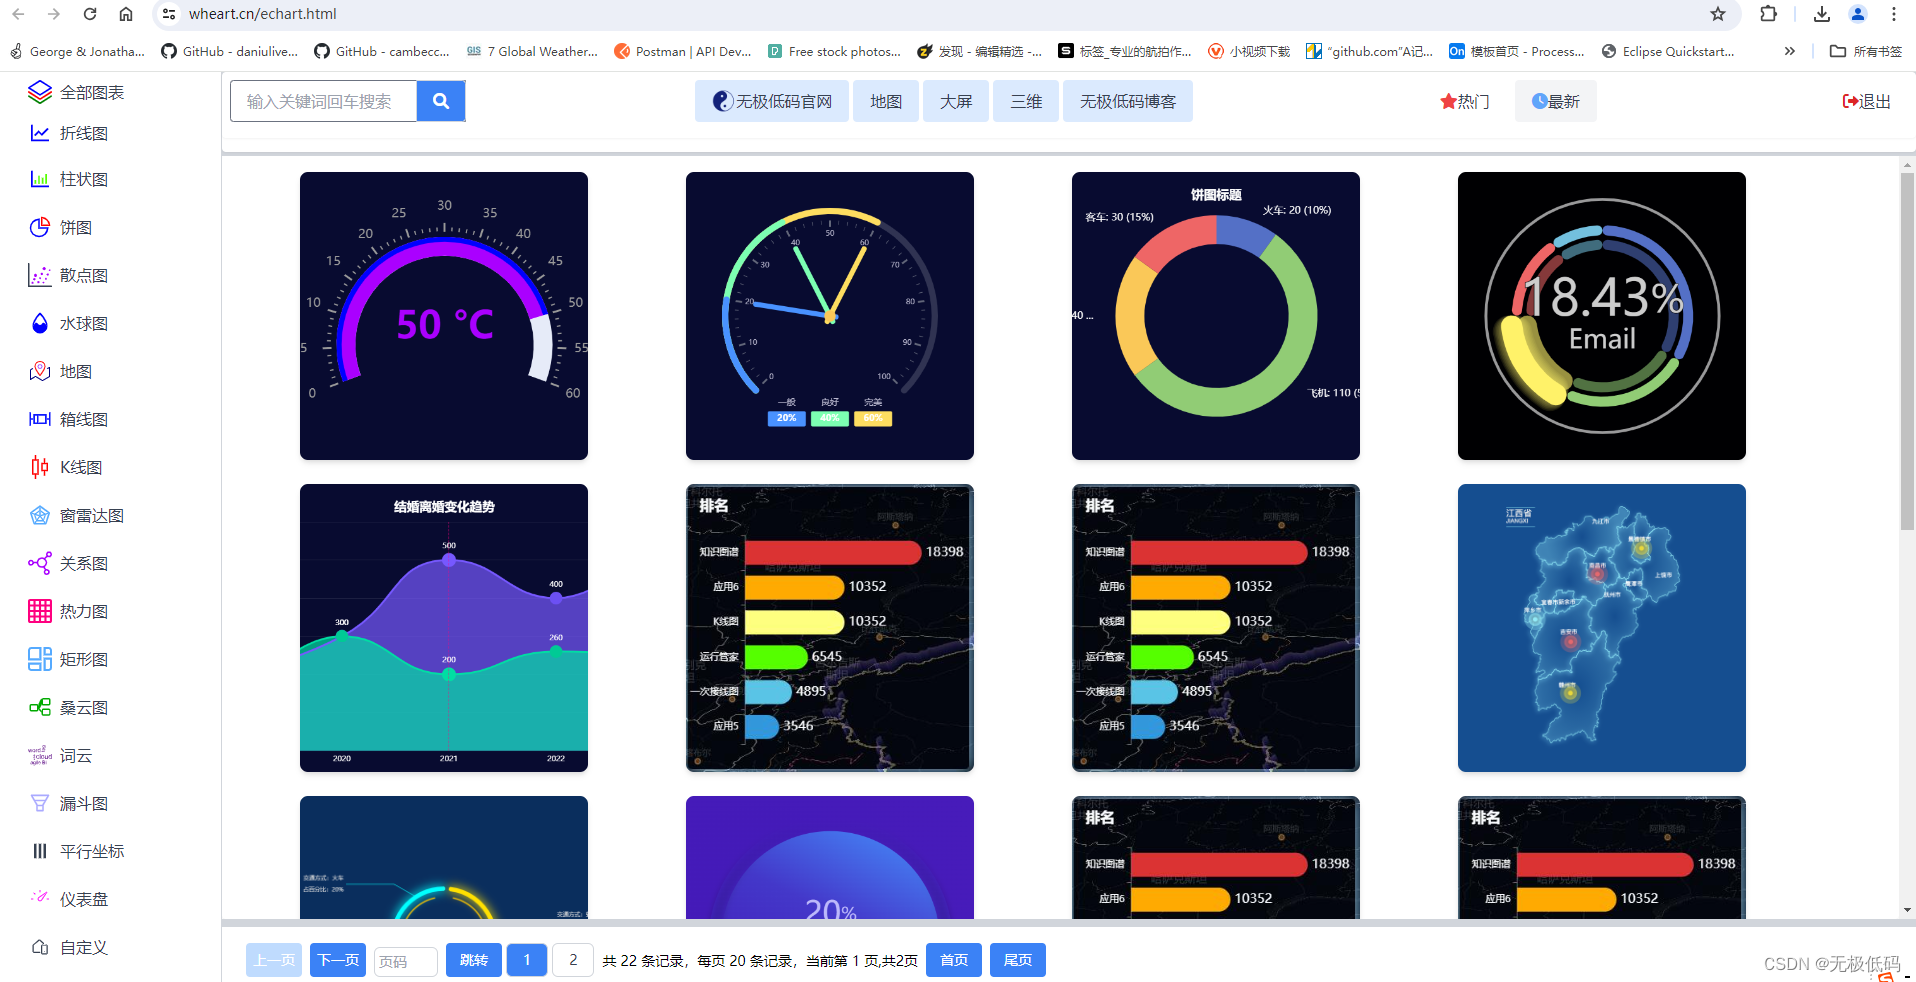Screen dimensions: 1916x982
Task: Go to 下一页
Action: point(338,960)
